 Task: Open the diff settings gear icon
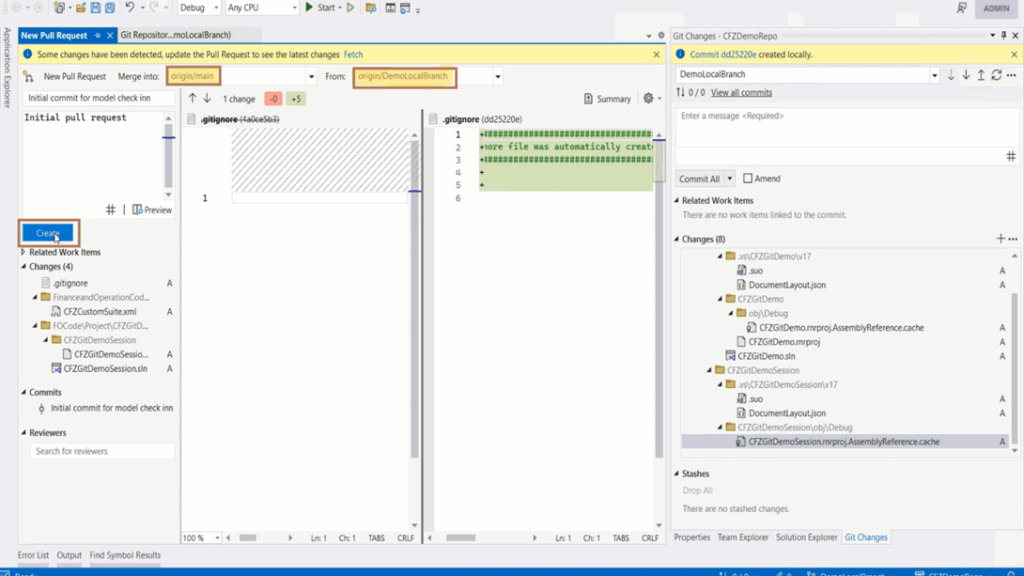coord(648,98)
